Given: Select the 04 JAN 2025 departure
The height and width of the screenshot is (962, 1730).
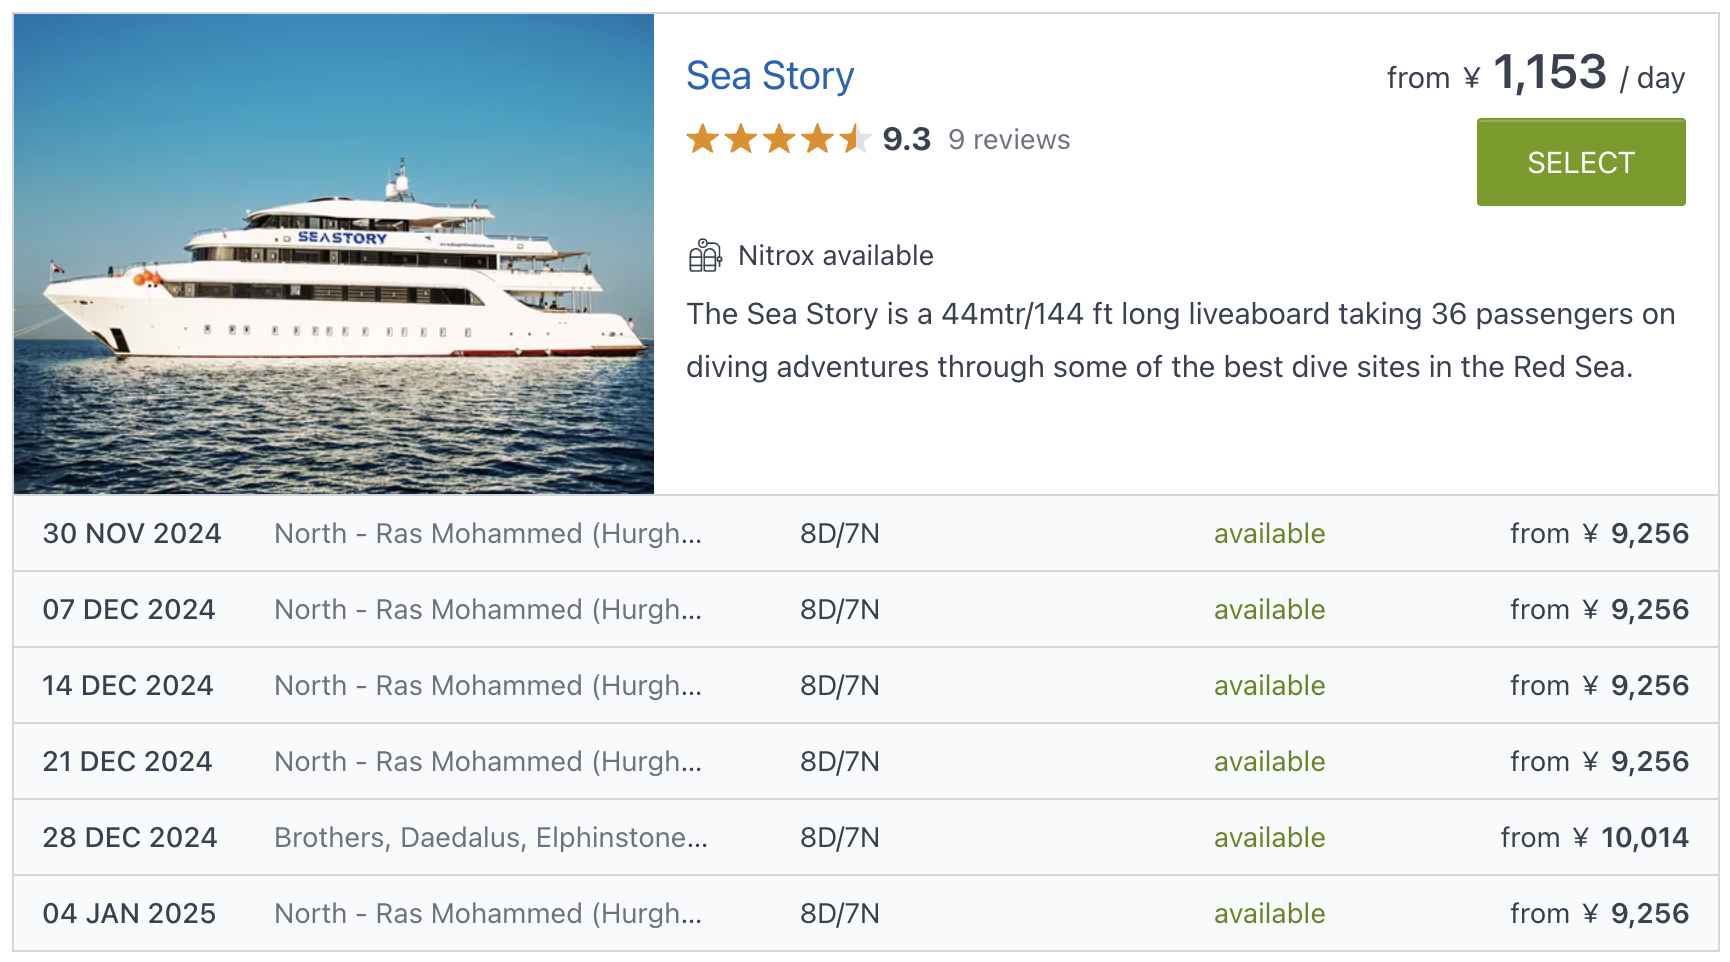Looking at the screenshot, I should 129,914.
